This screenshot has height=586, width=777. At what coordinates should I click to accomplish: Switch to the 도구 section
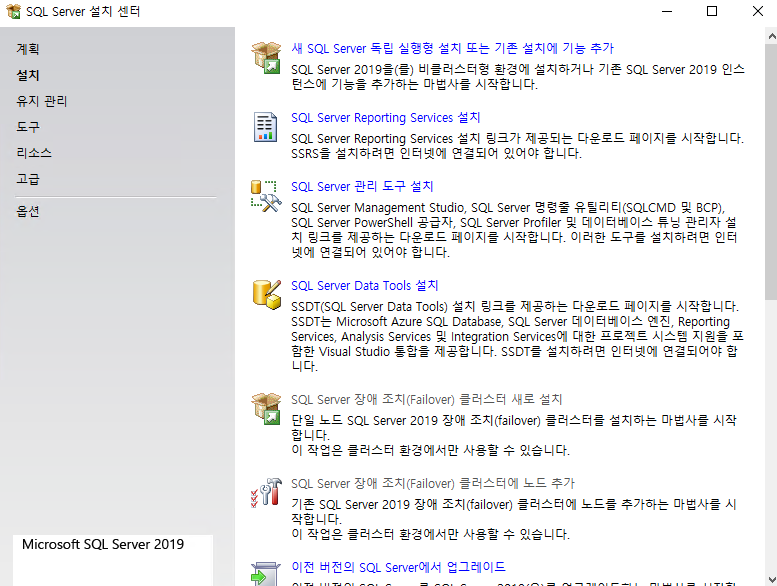(28, 127)
